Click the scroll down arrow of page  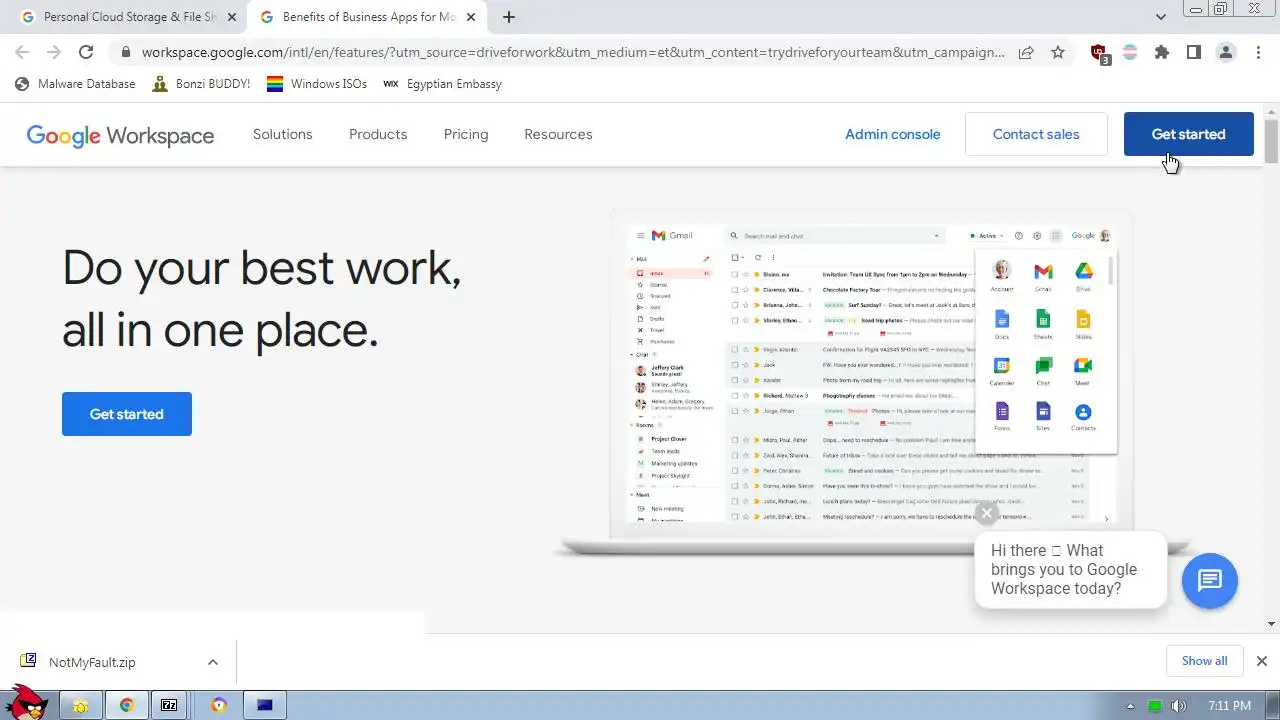coord(1271,625)
